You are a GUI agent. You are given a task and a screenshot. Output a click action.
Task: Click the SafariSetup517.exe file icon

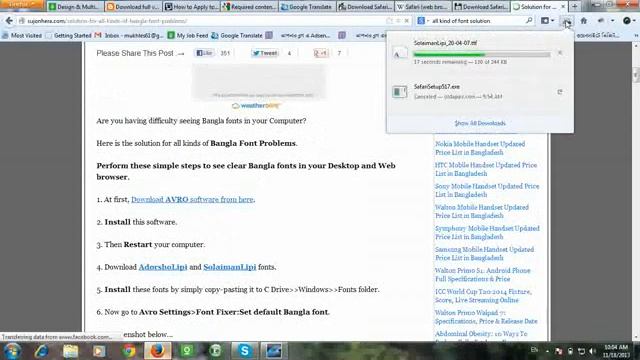(400, 91)
